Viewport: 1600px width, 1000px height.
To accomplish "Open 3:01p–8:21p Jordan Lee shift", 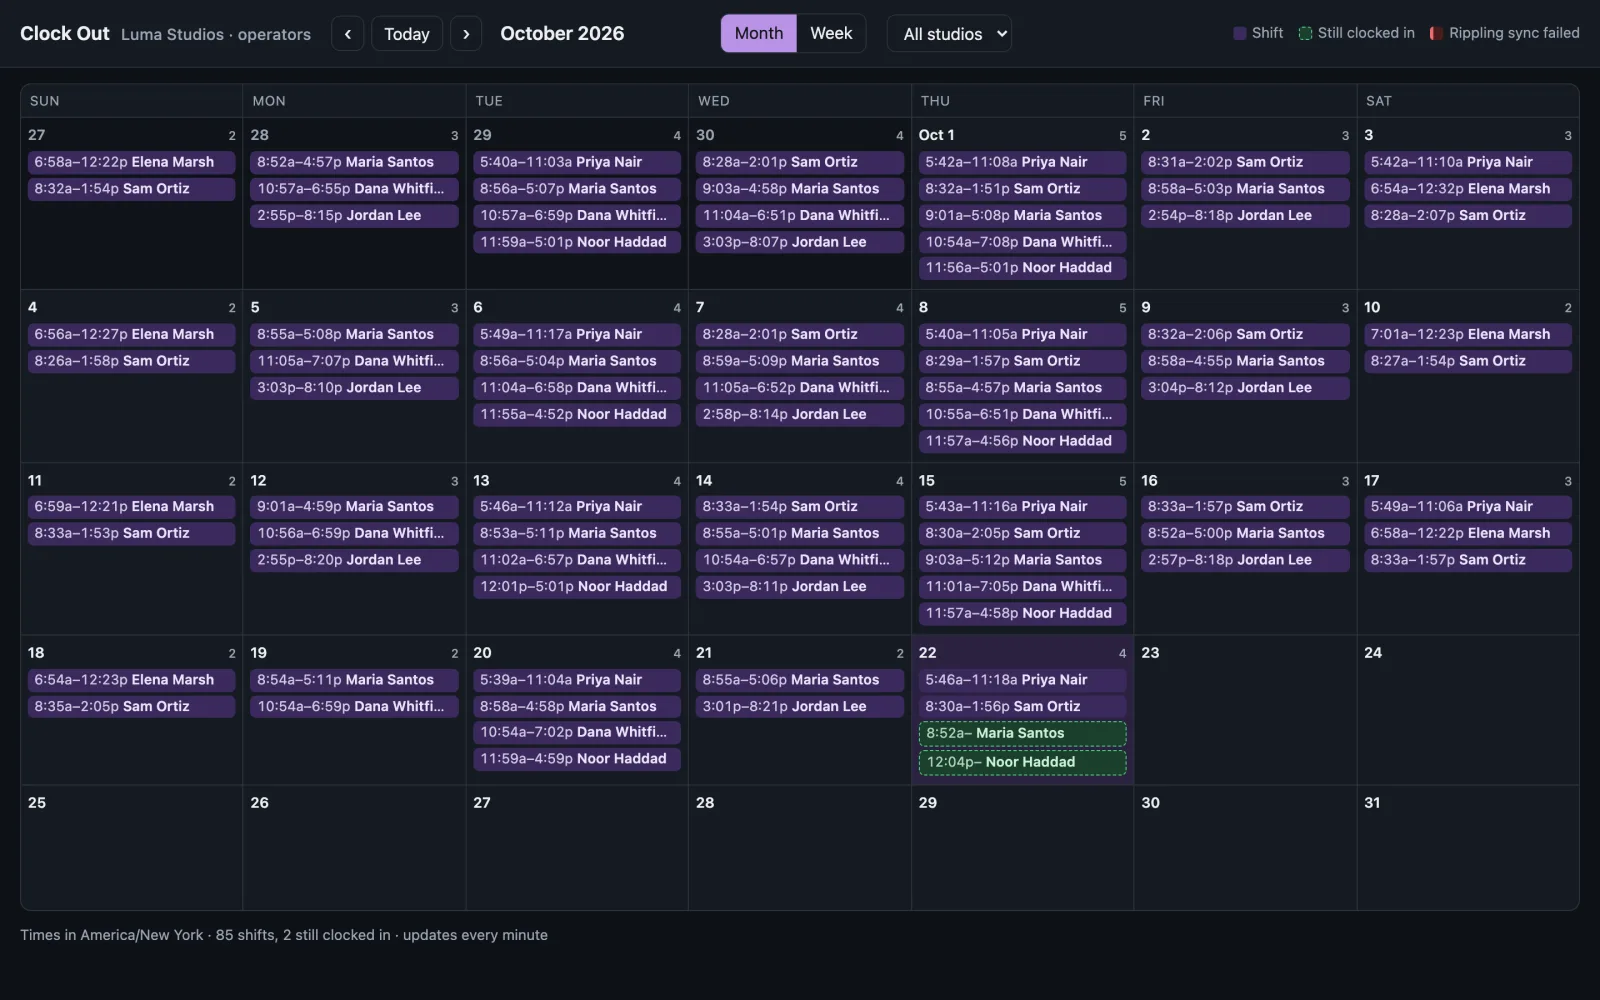I will (x=800, y=707).
